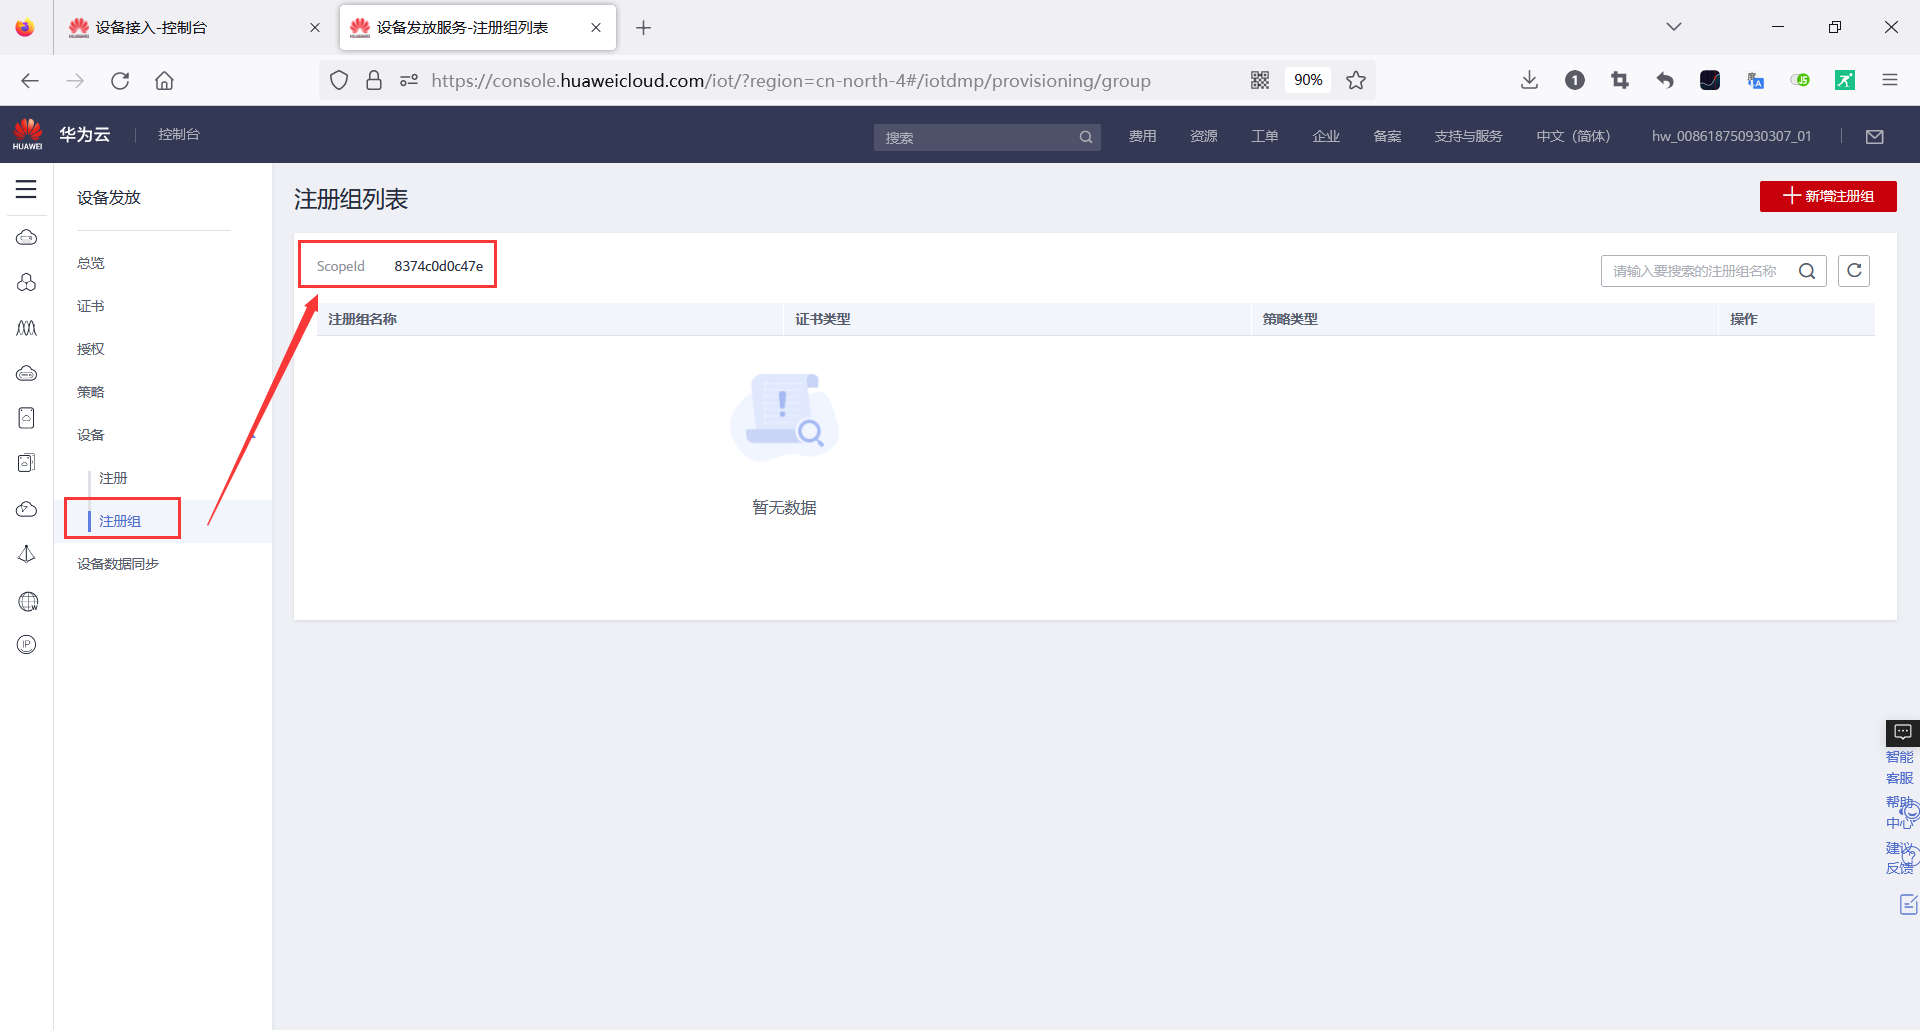The height and width of the screenshot is (1030, 1920).
Task: Switch to the 设备发放服务-注册组列表 tab
Action: [x=478, y=28]
